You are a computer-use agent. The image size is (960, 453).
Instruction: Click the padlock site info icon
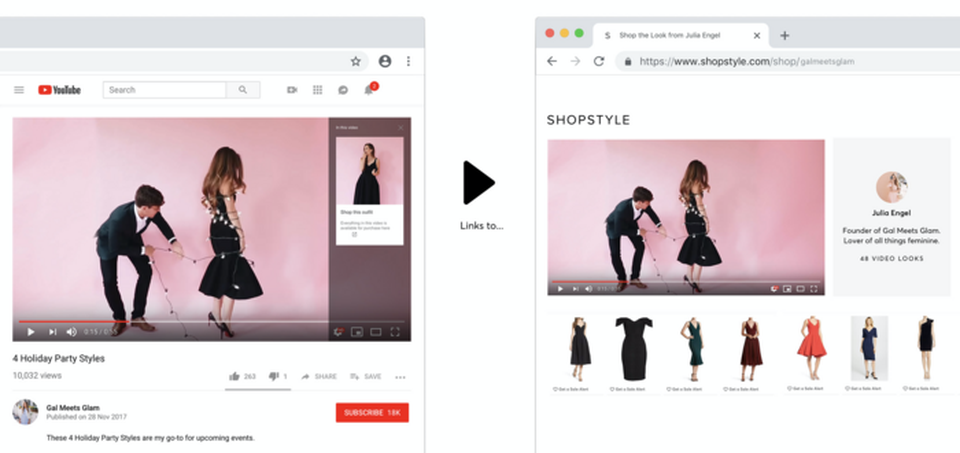pyautogui.click(x=628, y=61)
